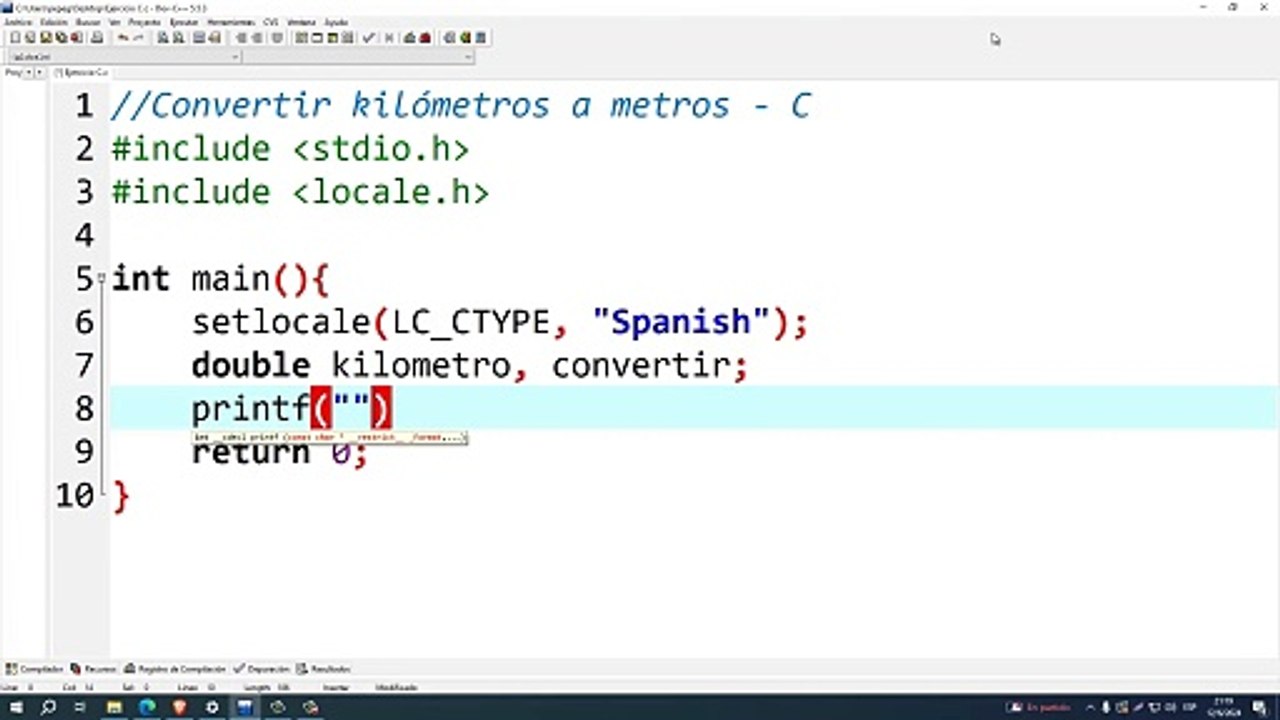Screen dimensions: 1280x720
Task: Click the taskbar clock and date
Action: pyautogui.click(x=1224, y=707)
